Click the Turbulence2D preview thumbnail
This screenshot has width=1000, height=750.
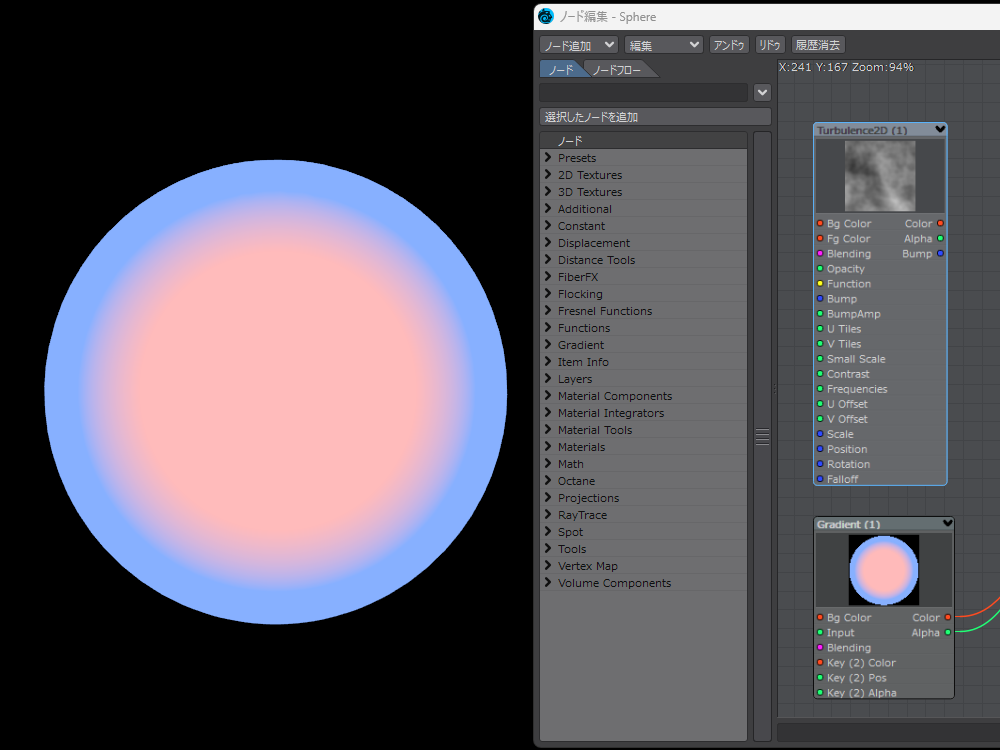pyautogui.click(x=879, y=175)
